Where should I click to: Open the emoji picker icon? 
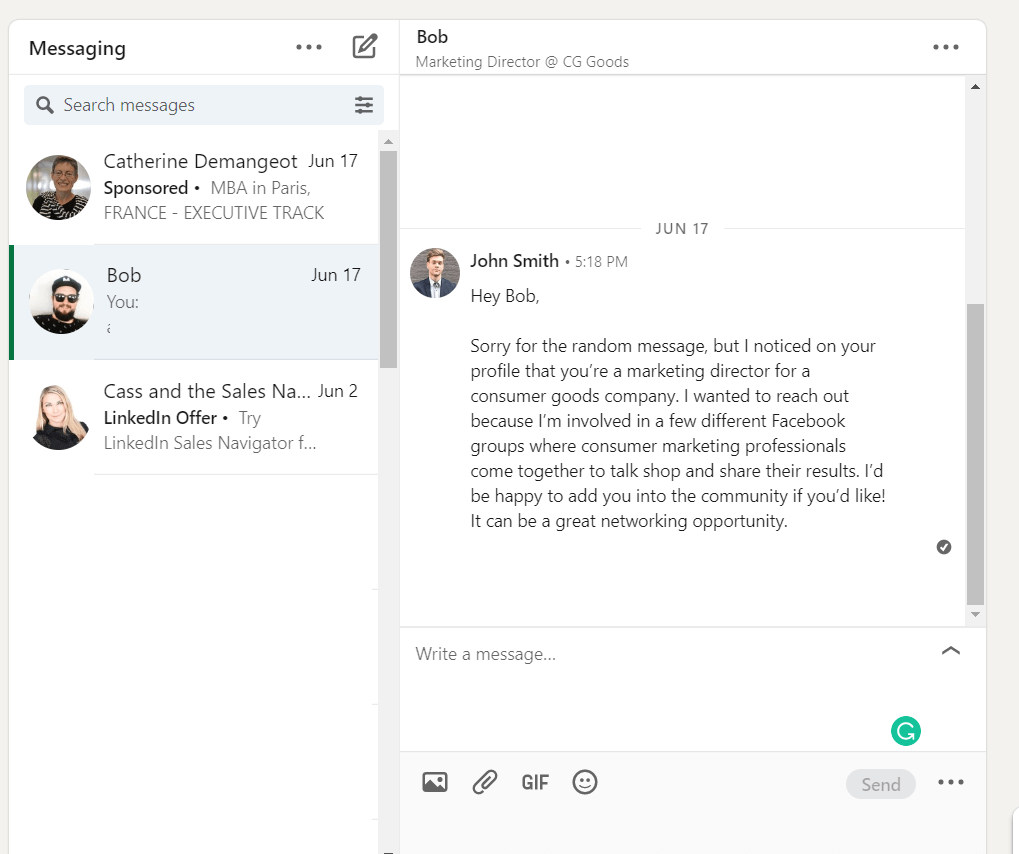coord(584,782)
